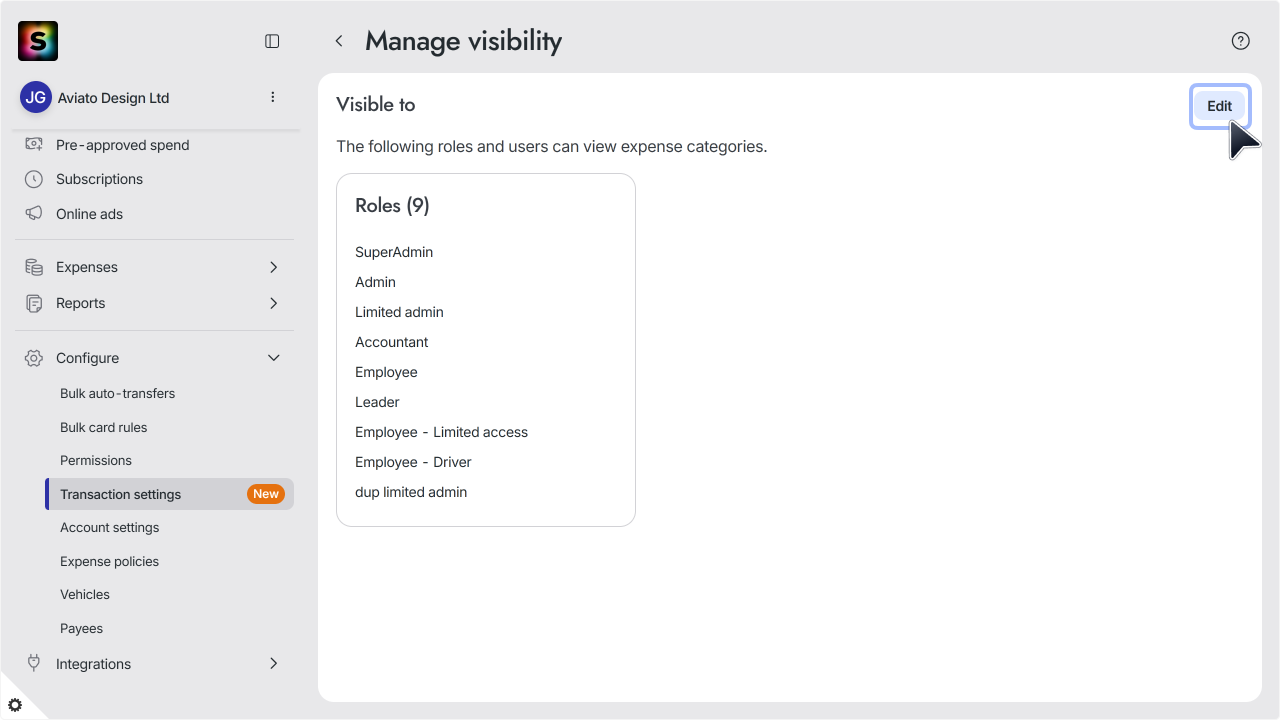This screenshot has width=1280, height=720.
Task: Click the JG account avatar
Action: coord(36,98)
